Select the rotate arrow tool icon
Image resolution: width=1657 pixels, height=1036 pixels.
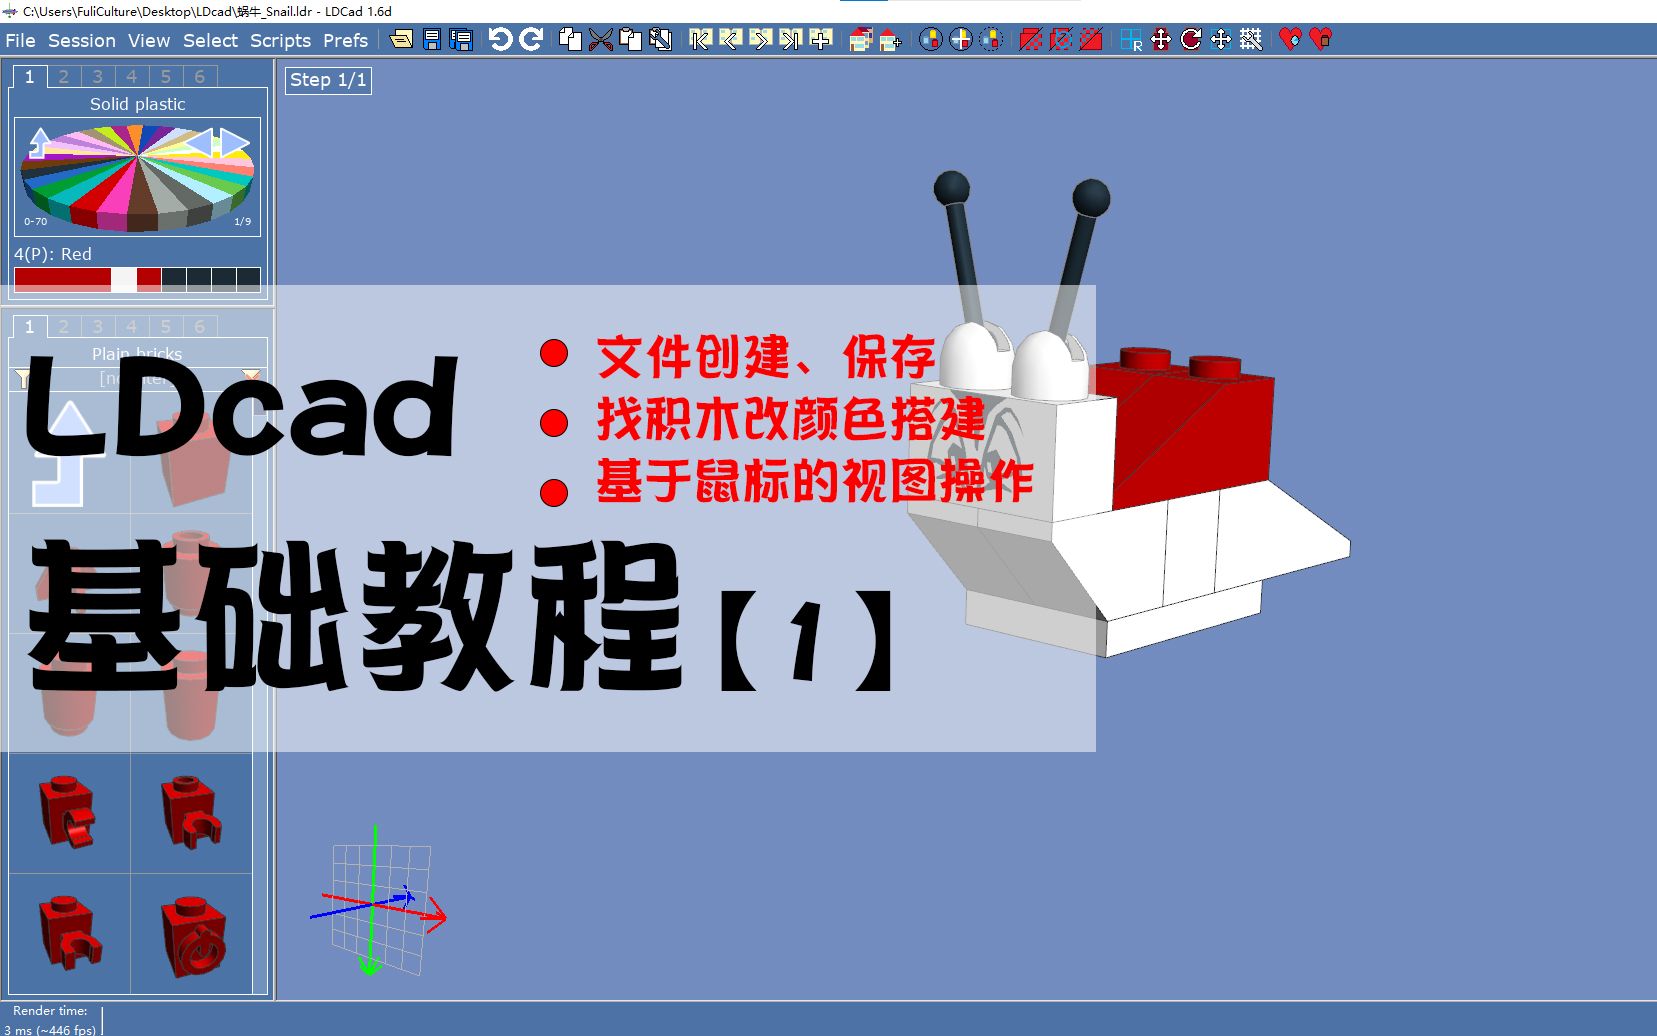[1190, 39]
